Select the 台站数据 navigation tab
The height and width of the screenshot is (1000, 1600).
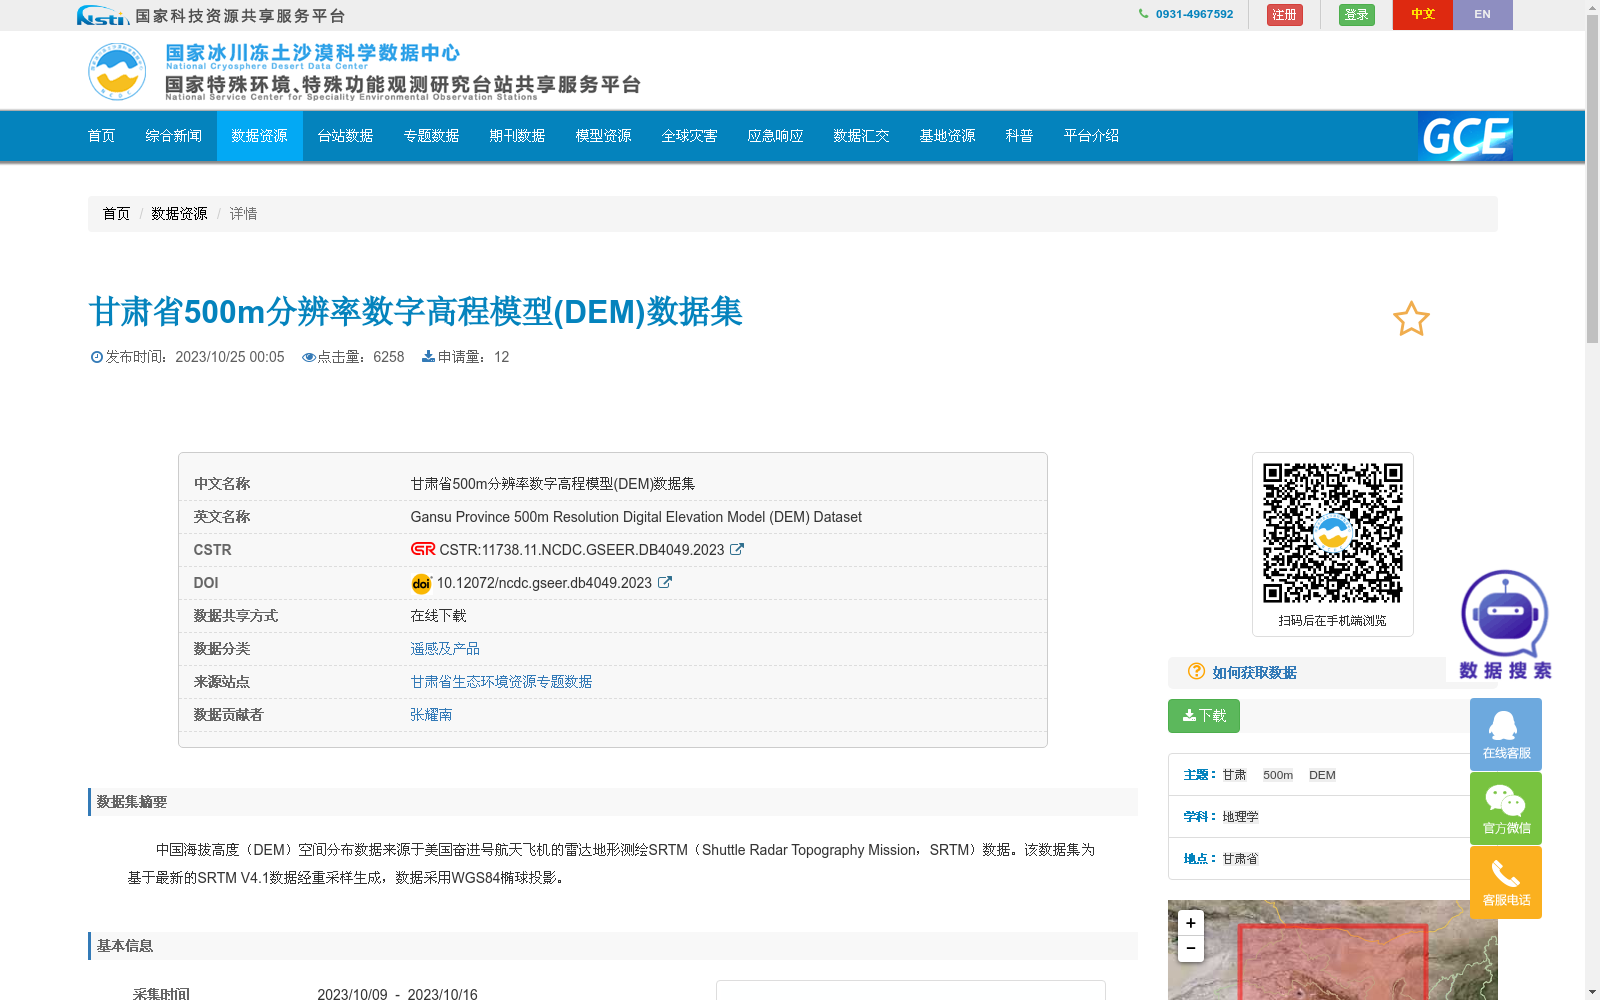point(344,136)
